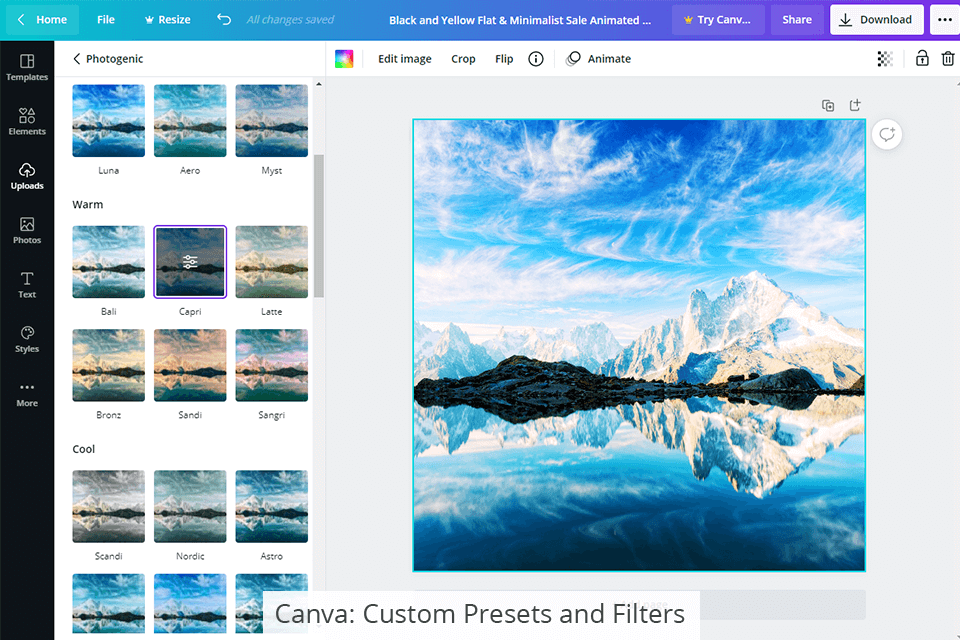Apply the Scandi filter
Image resolution: width=960 pixels, height=640 pixels.
[108, 506]
